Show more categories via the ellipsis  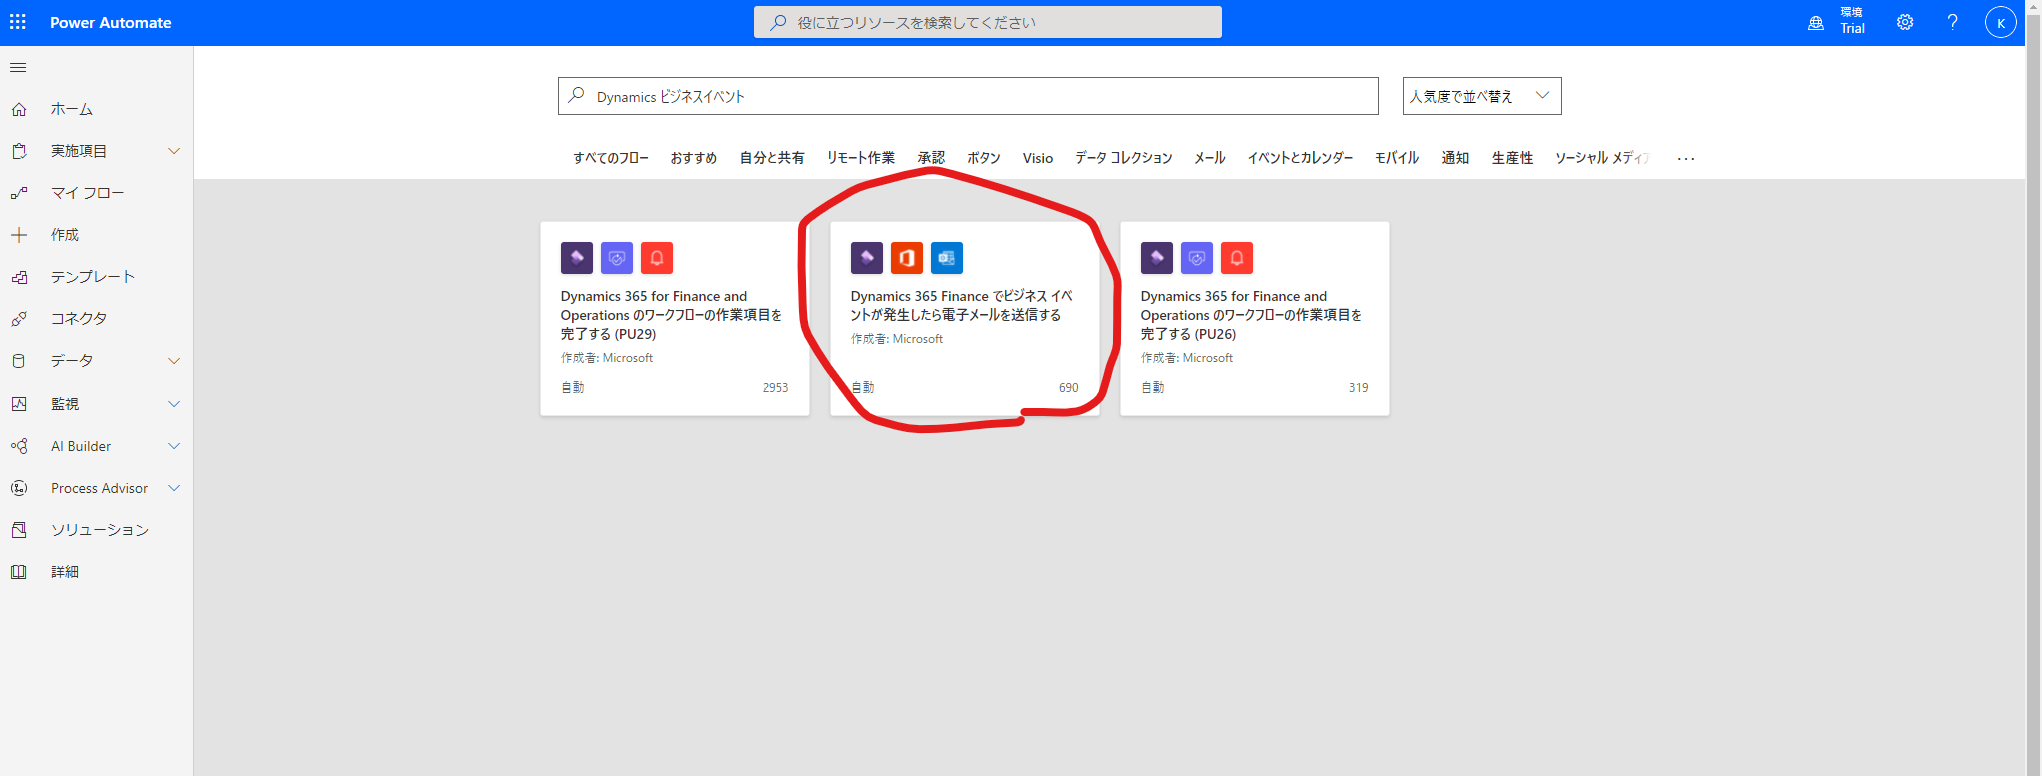[x=1686, y=158]
